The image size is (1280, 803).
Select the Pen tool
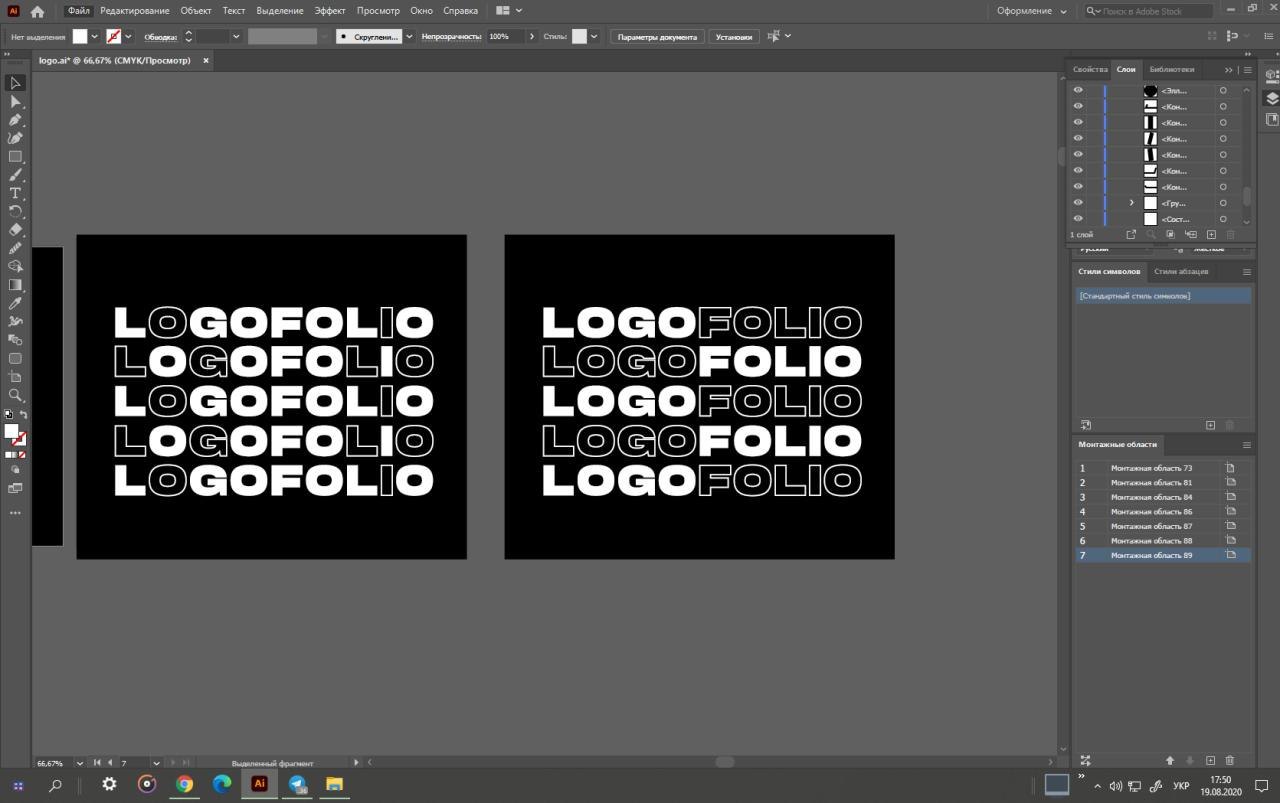[x=15, y=120]
